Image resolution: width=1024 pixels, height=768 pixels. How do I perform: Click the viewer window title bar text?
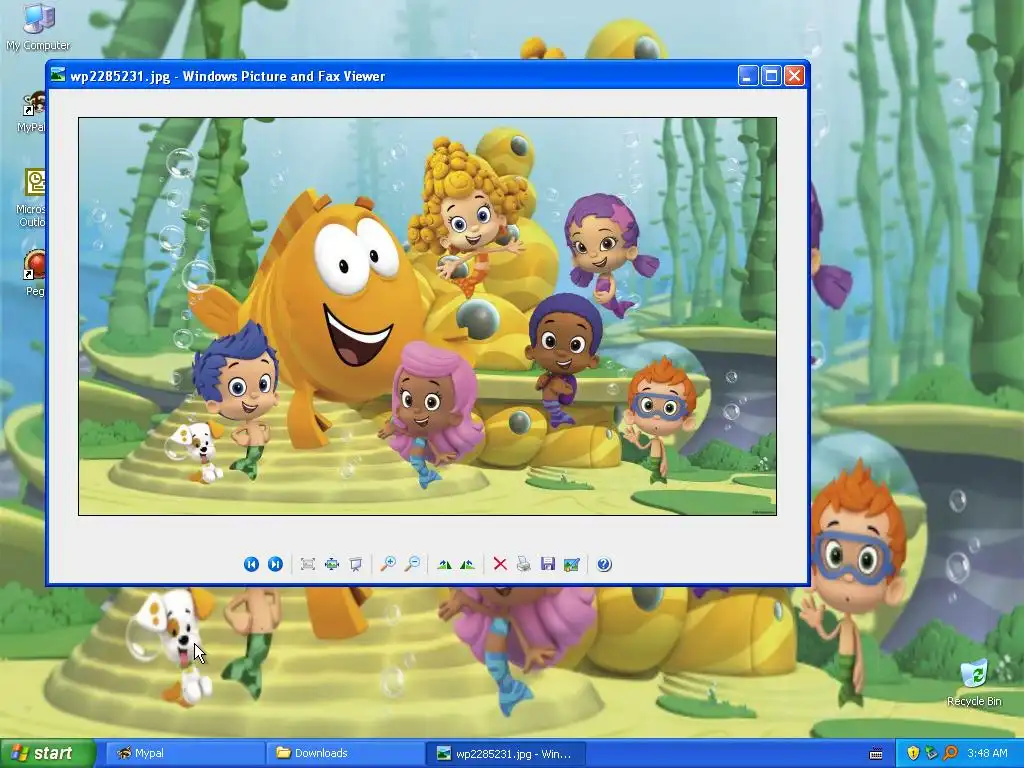(228, 76)
